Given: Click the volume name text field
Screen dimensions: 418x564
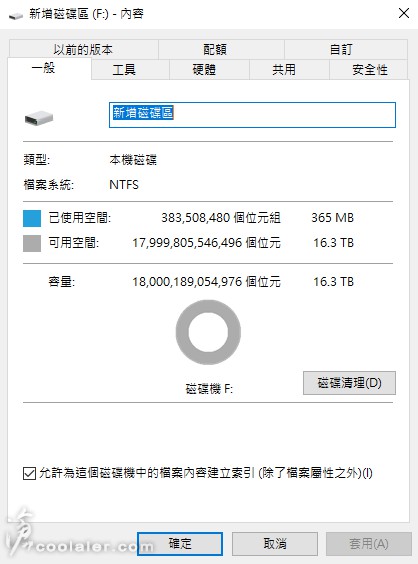Looking at the screenshot, I should click(x=252, y=115).
